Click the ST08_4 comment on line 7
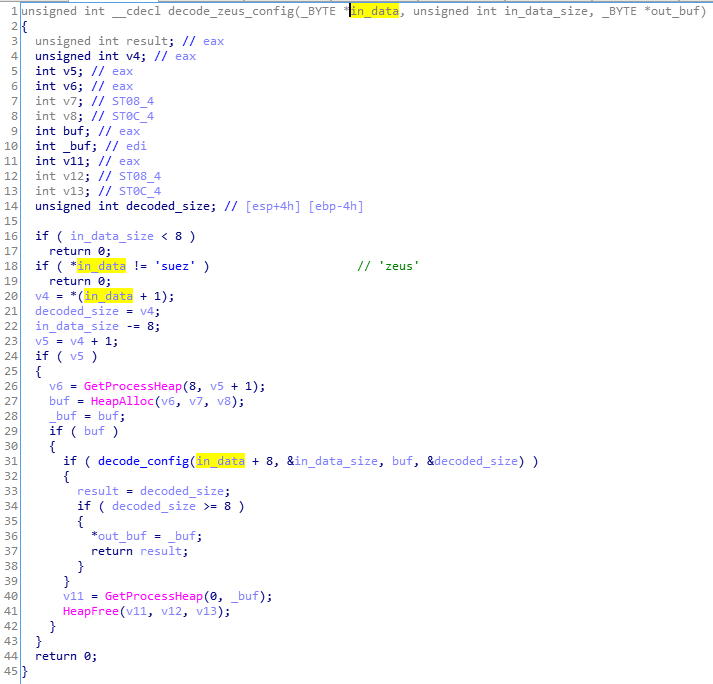This screenshot has width=713, height=684. pyautogui.click(x=133, y=101)
